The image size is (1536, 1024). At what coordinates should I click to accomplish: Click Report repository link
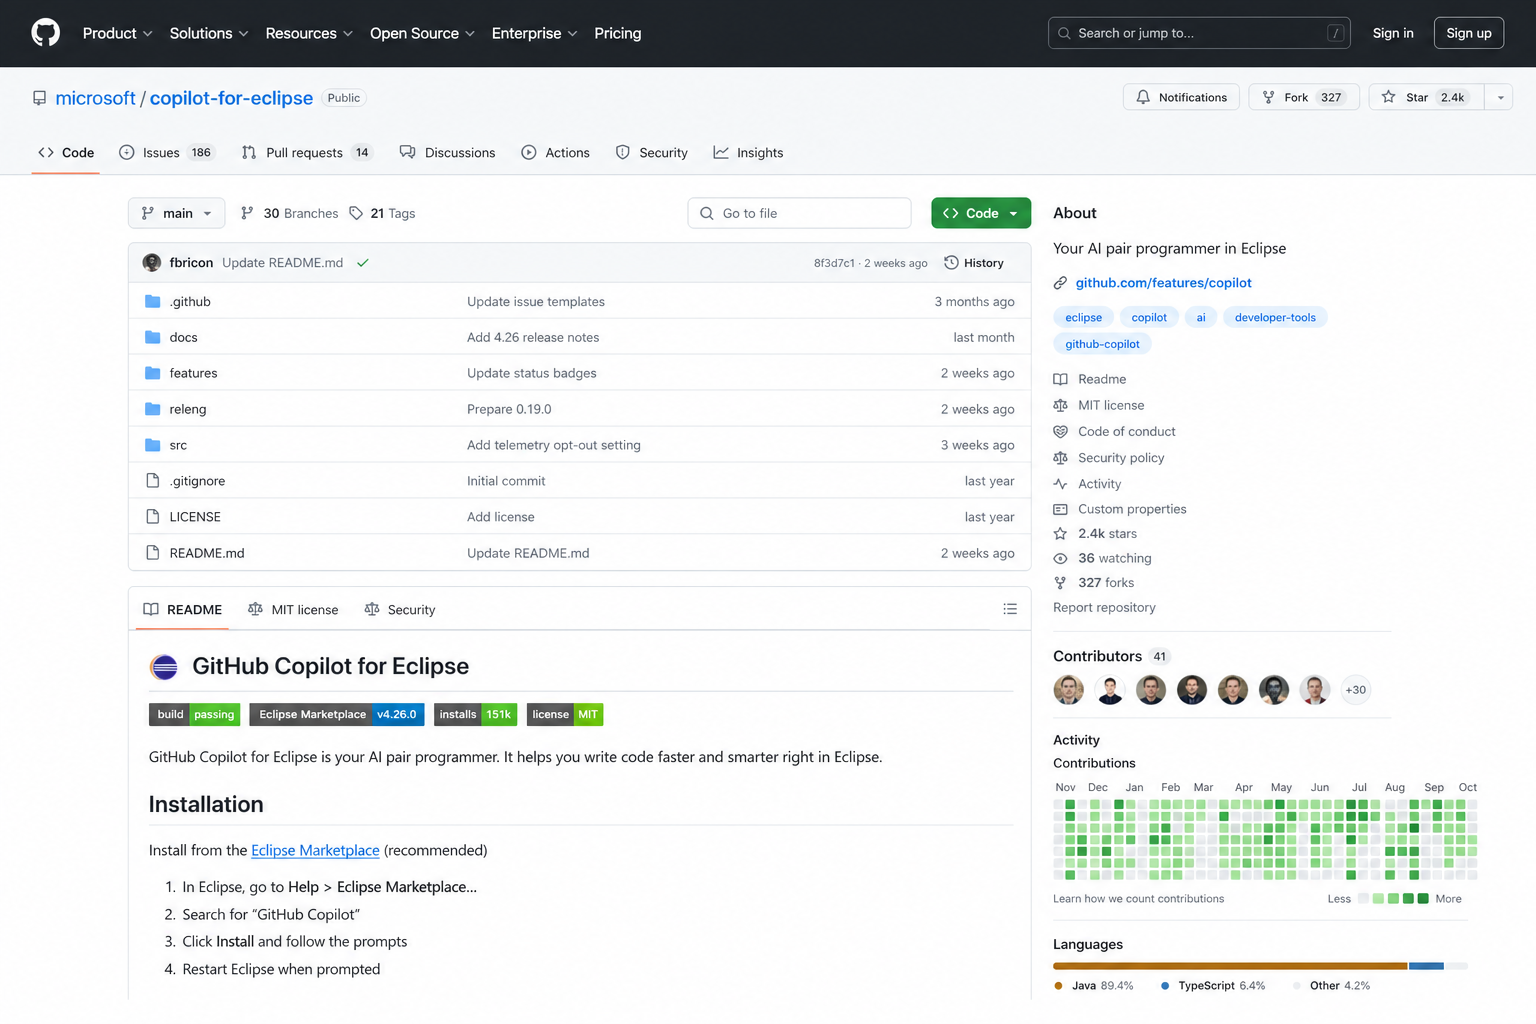1104,607
